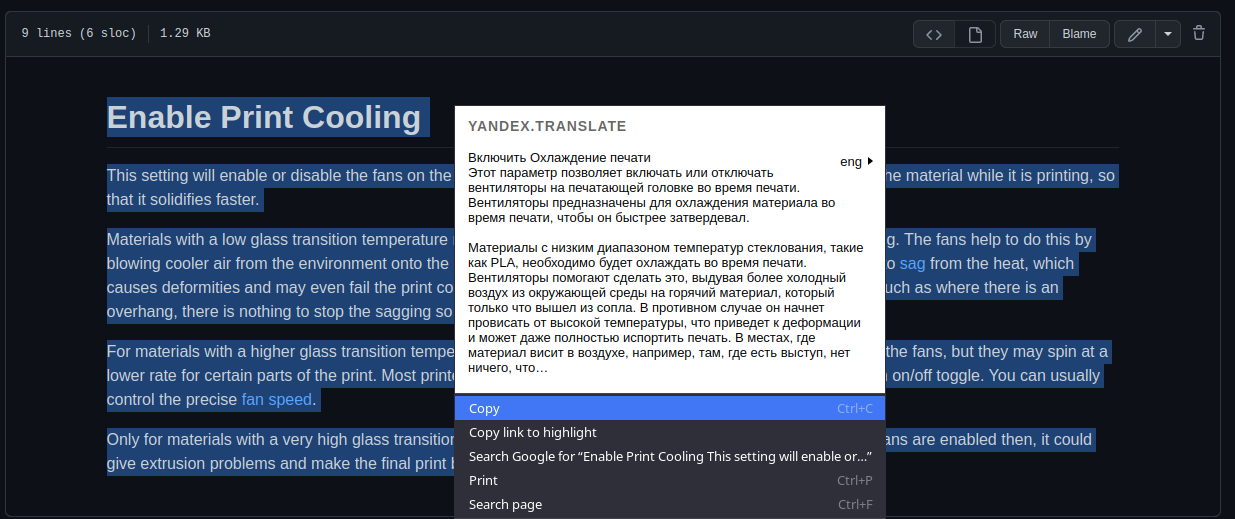The height and width of the screenshot is (519, 1235).
Task: Click the YANDEX.TRANSLATE header
Action: [x=547, y=126]
